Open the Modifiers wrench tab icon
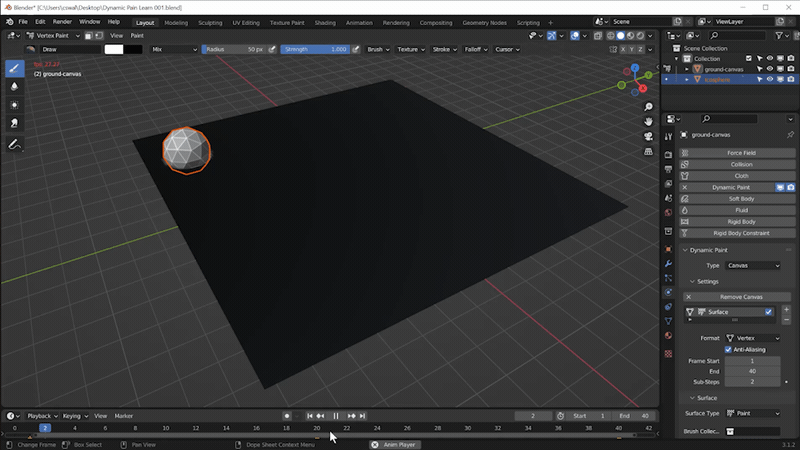 pyautogui.click(x=668, y=264)
